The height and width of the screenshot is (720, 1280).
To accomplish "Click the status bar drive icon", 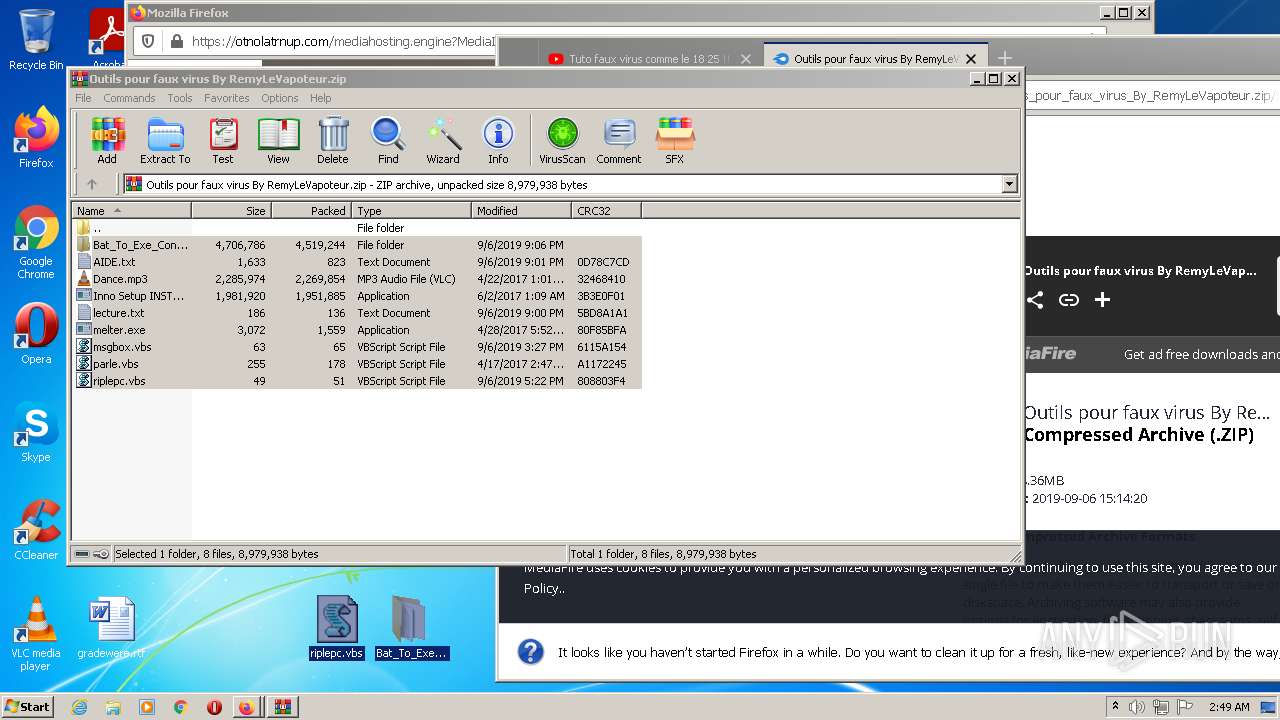I will point(82,554).
